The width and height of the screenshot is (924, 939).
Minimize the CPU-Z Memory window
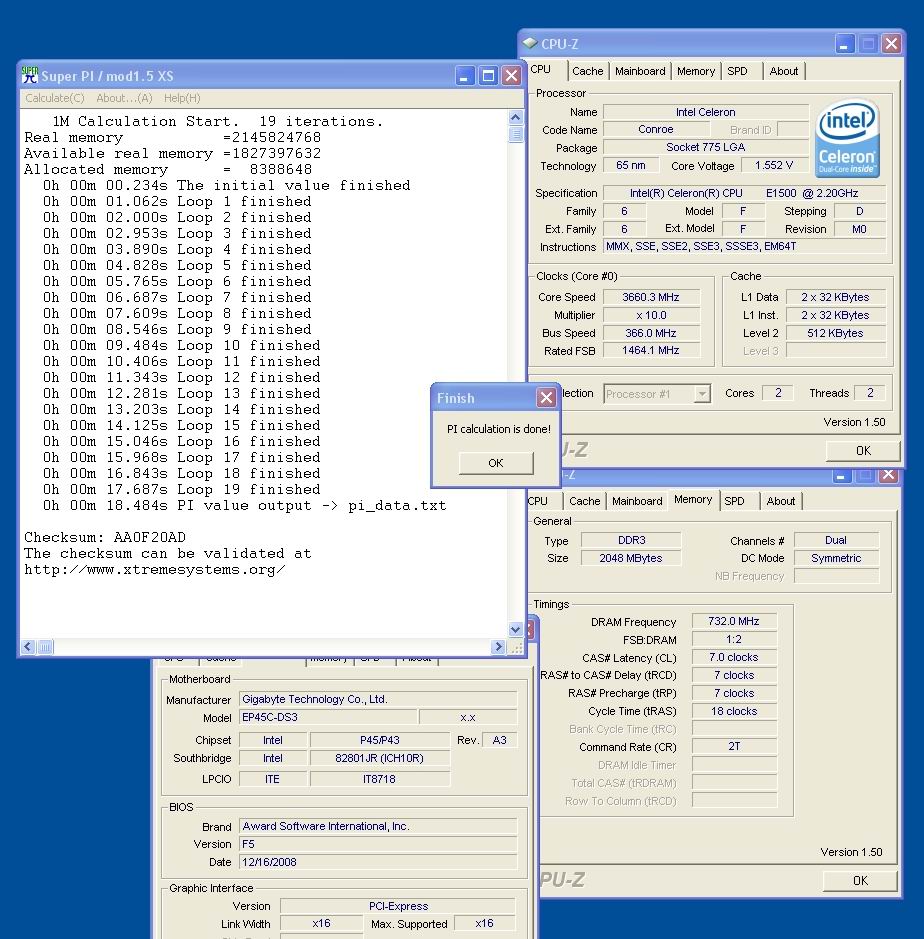click(841, 476)
